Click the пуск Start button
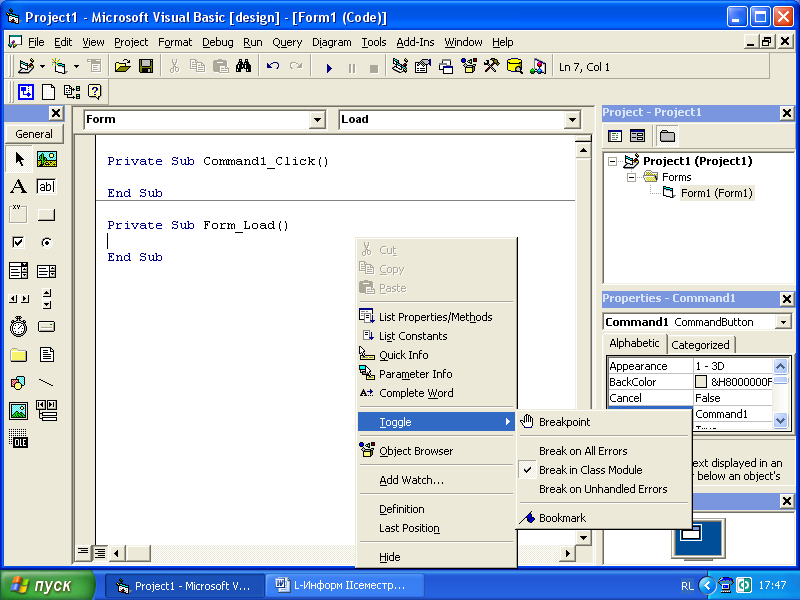The height and width of the screenshot is (600, 800). pyautogui.click(x=47, y=585)
